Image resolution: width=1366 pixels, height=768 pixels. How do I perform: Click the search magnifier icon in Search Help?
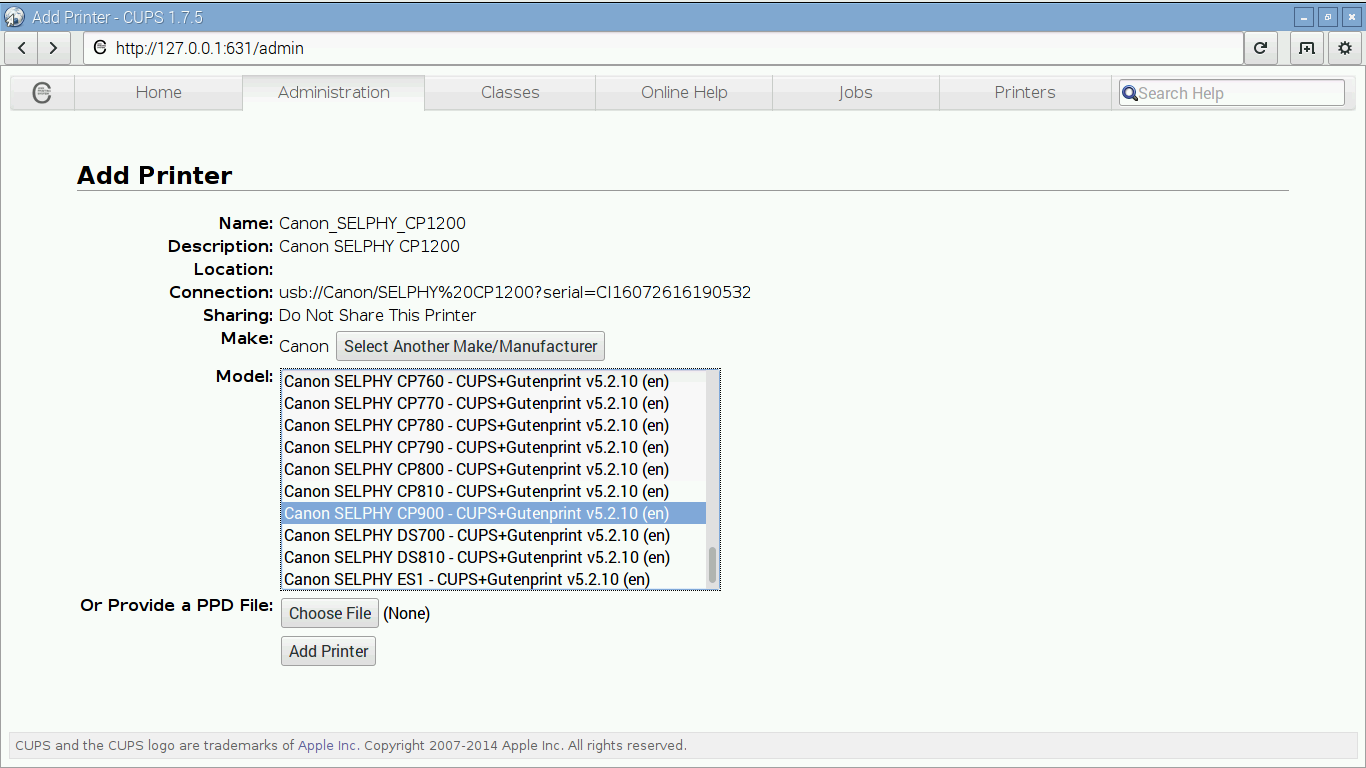coord(1130,93)
